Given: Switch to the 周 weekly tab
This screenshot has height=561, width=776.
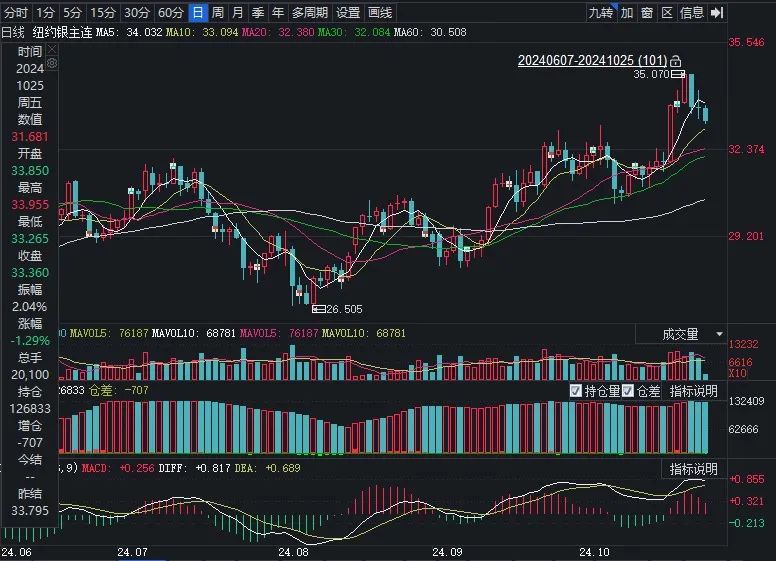Looking at the screenshot, I should point(218,13).
